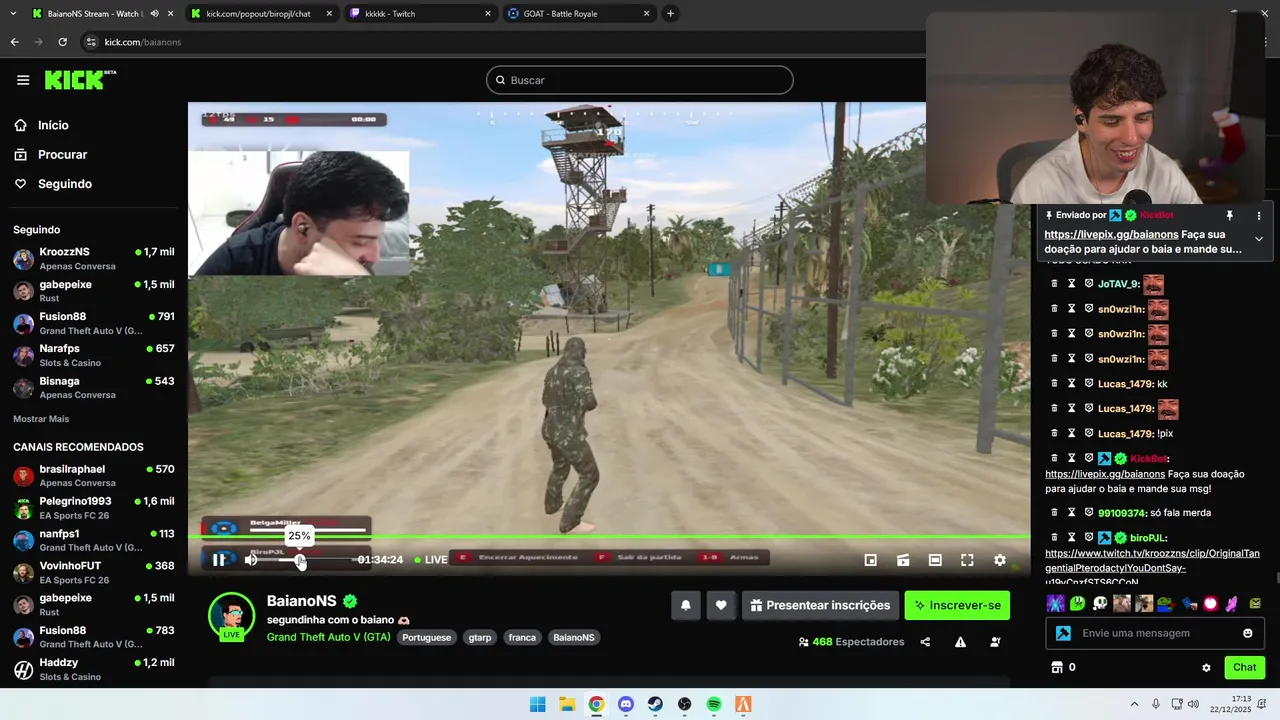Send message with green Chat button

pos(1244,667)
